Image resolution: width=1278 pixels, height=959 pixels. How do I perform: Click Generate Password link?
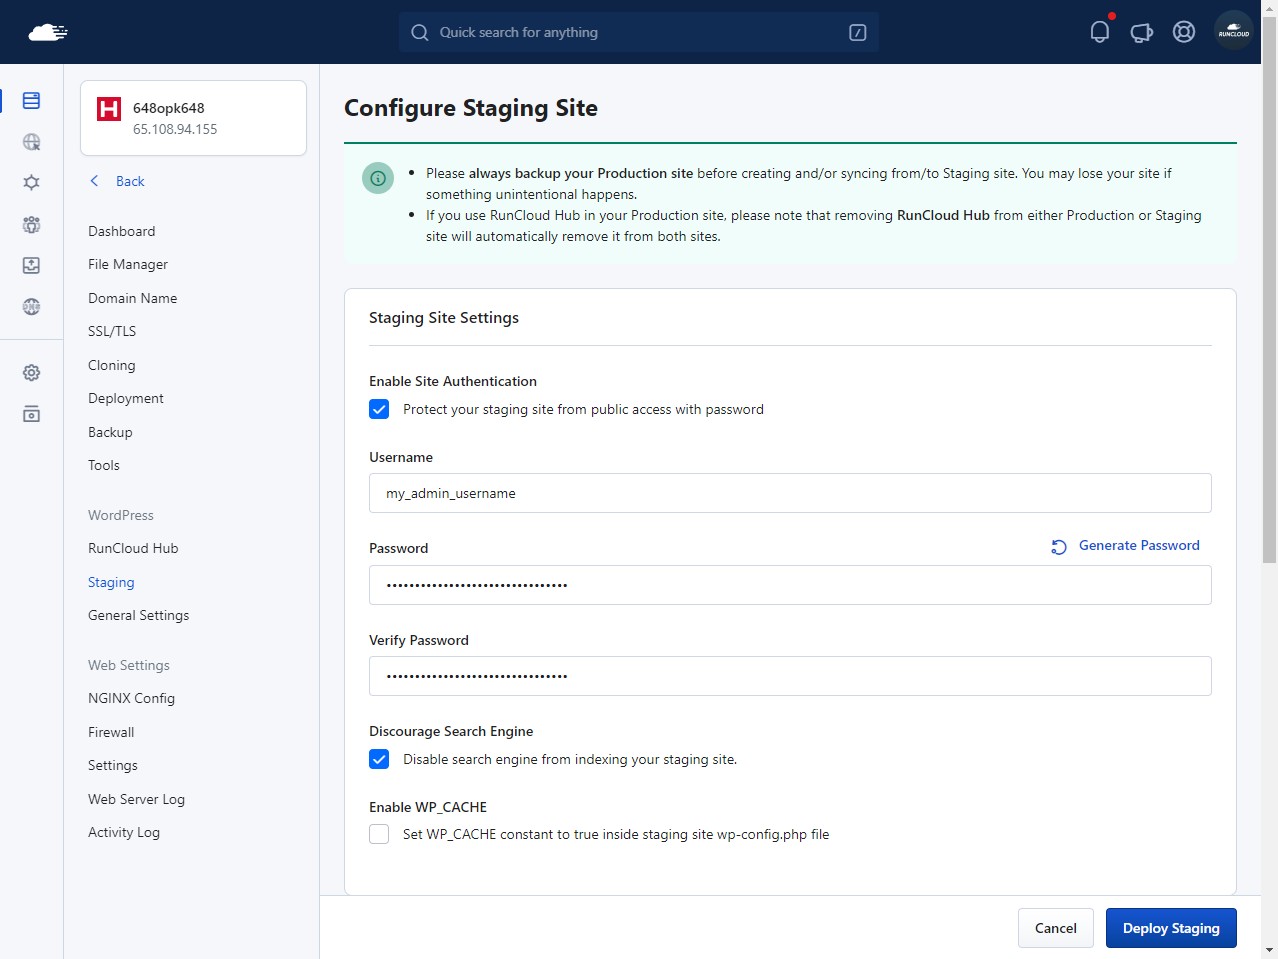tap(1139, 545)
